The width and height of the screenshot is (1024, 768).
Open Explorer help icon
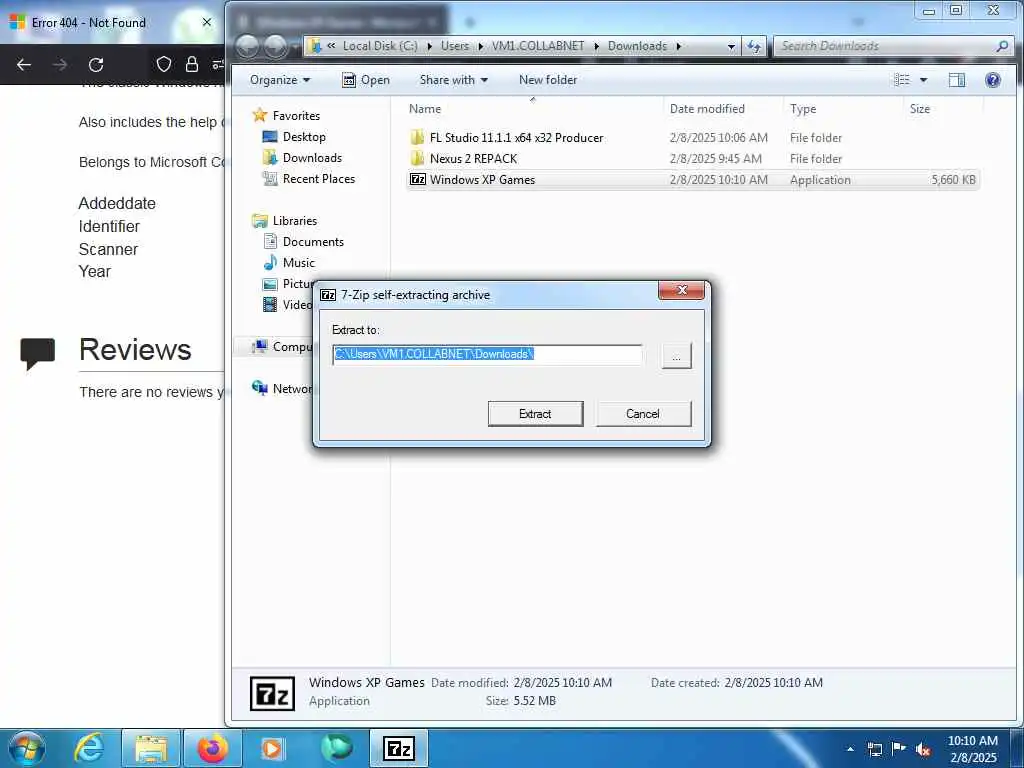coord(993,80)
